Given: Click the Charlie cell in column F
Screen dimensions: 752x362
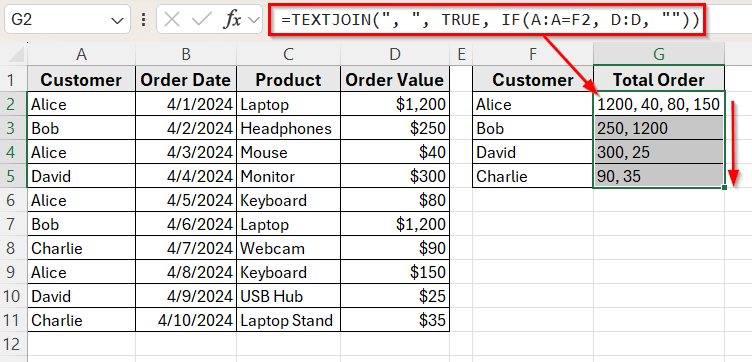Looking at the screenshot, I should tap(533, 176).
